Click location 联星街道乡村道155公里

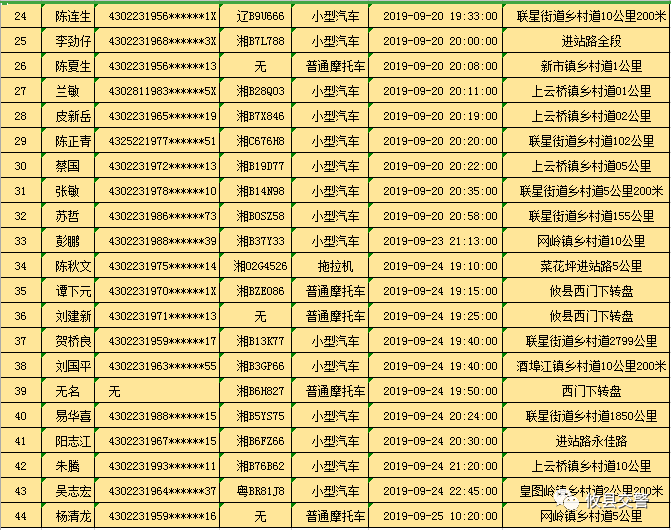click(591, 216)
